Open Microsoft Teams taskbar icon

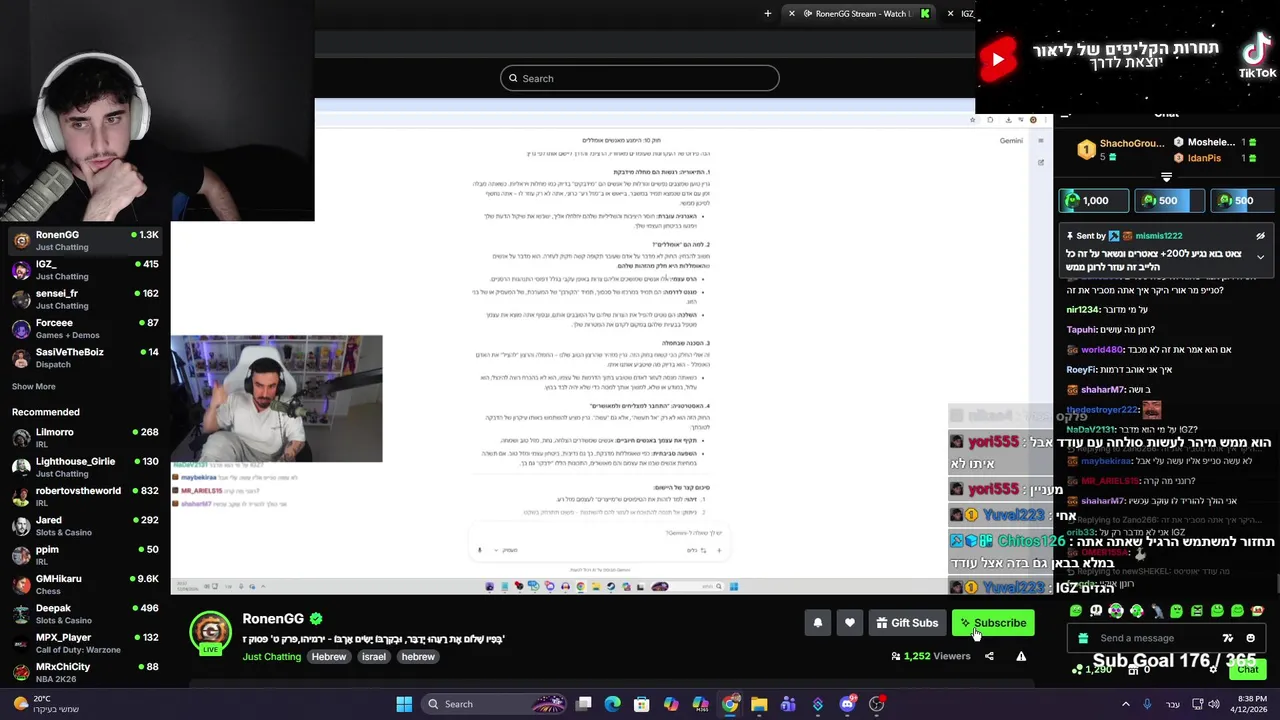click(x=788, y=704)
